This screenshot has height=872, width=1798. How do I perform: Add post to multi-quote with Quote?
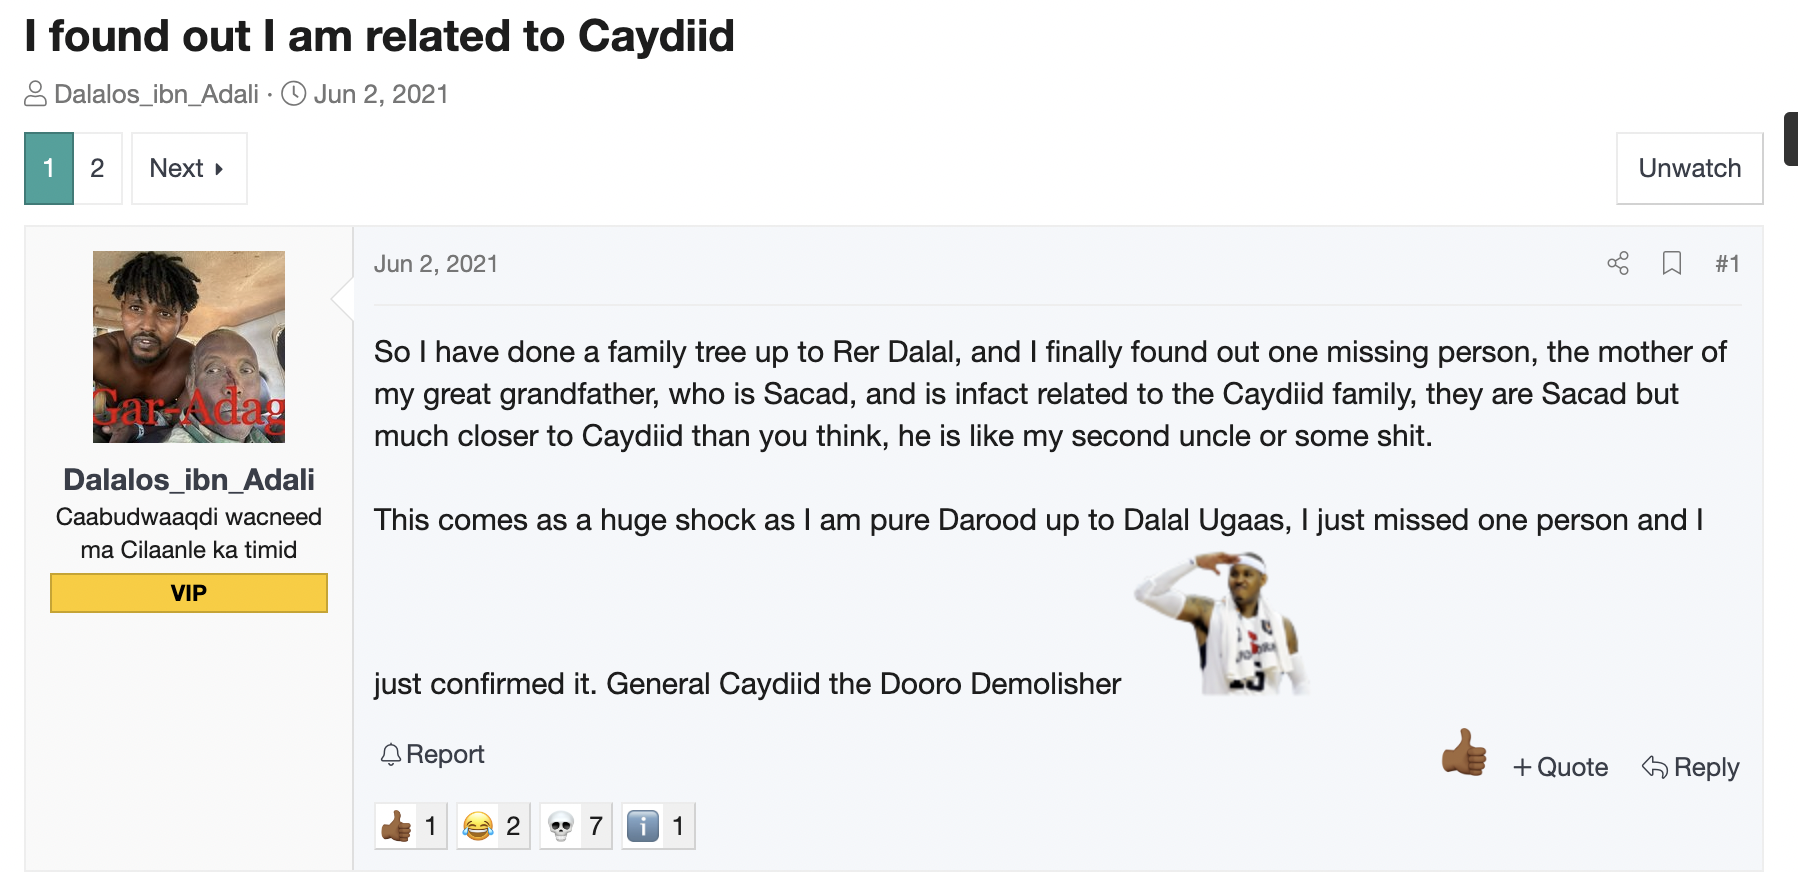tap(1560, 767)
